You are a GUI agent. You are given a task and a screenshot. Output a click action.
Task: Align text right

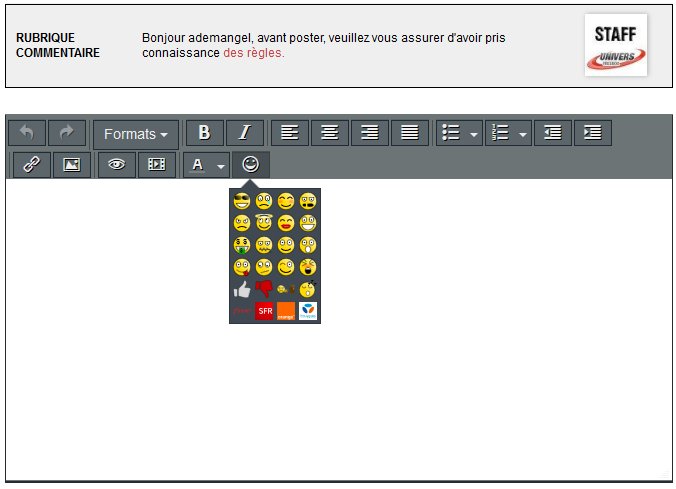370,133
